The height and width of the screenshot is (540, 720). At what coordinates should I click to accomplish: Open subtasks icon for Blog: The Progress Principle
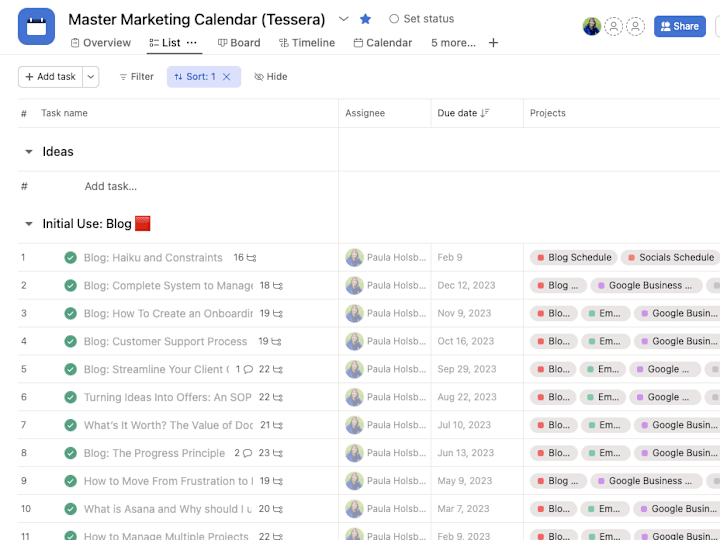click(278, 453)
